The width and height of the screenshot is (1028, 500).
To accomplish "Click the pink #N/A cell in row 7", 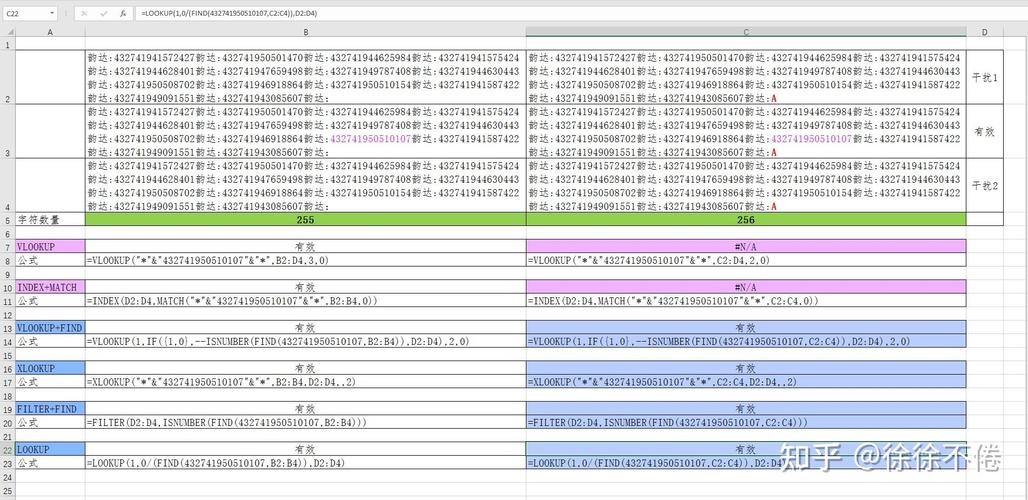I will [746, 247].
